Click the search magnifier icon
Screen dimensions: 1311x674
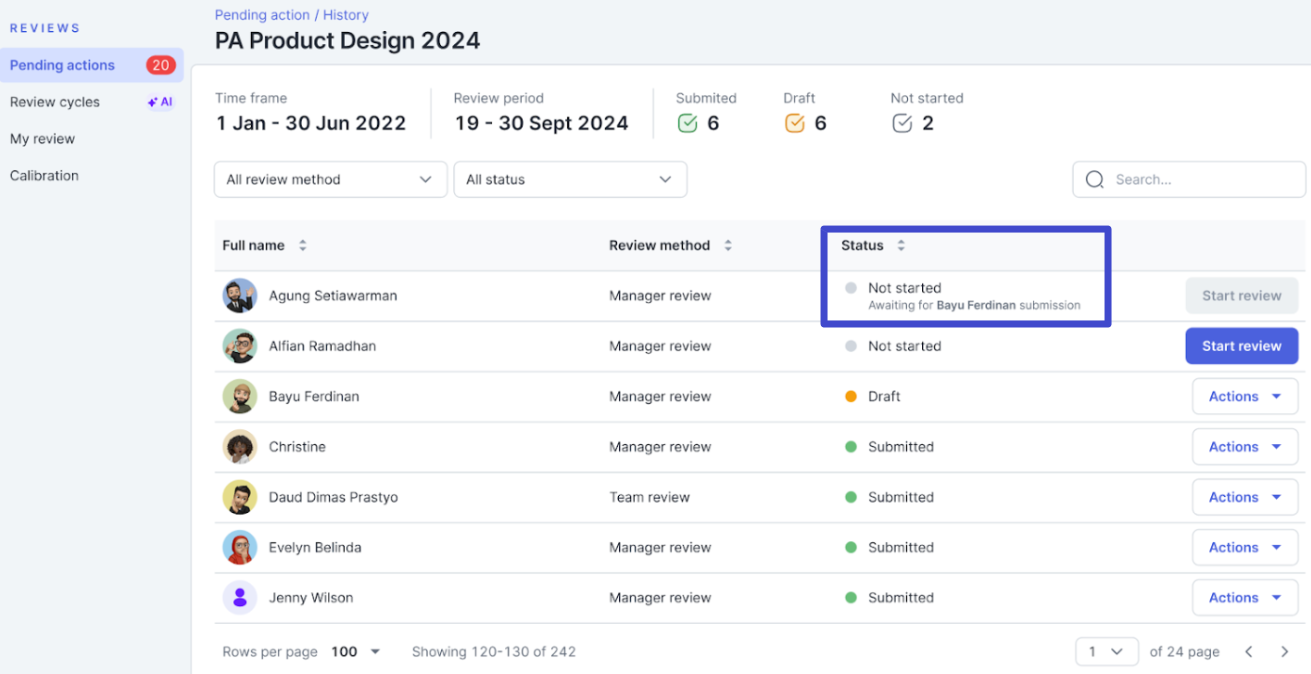1095,180
